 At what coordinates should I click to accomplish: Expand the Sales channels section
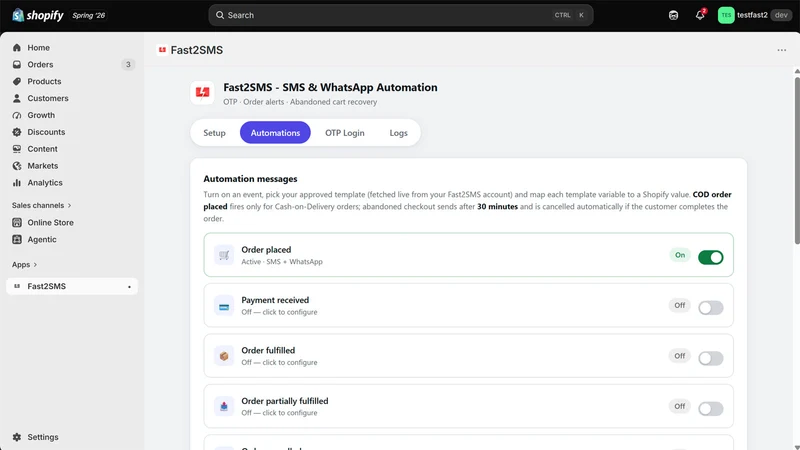pos(41,205)
